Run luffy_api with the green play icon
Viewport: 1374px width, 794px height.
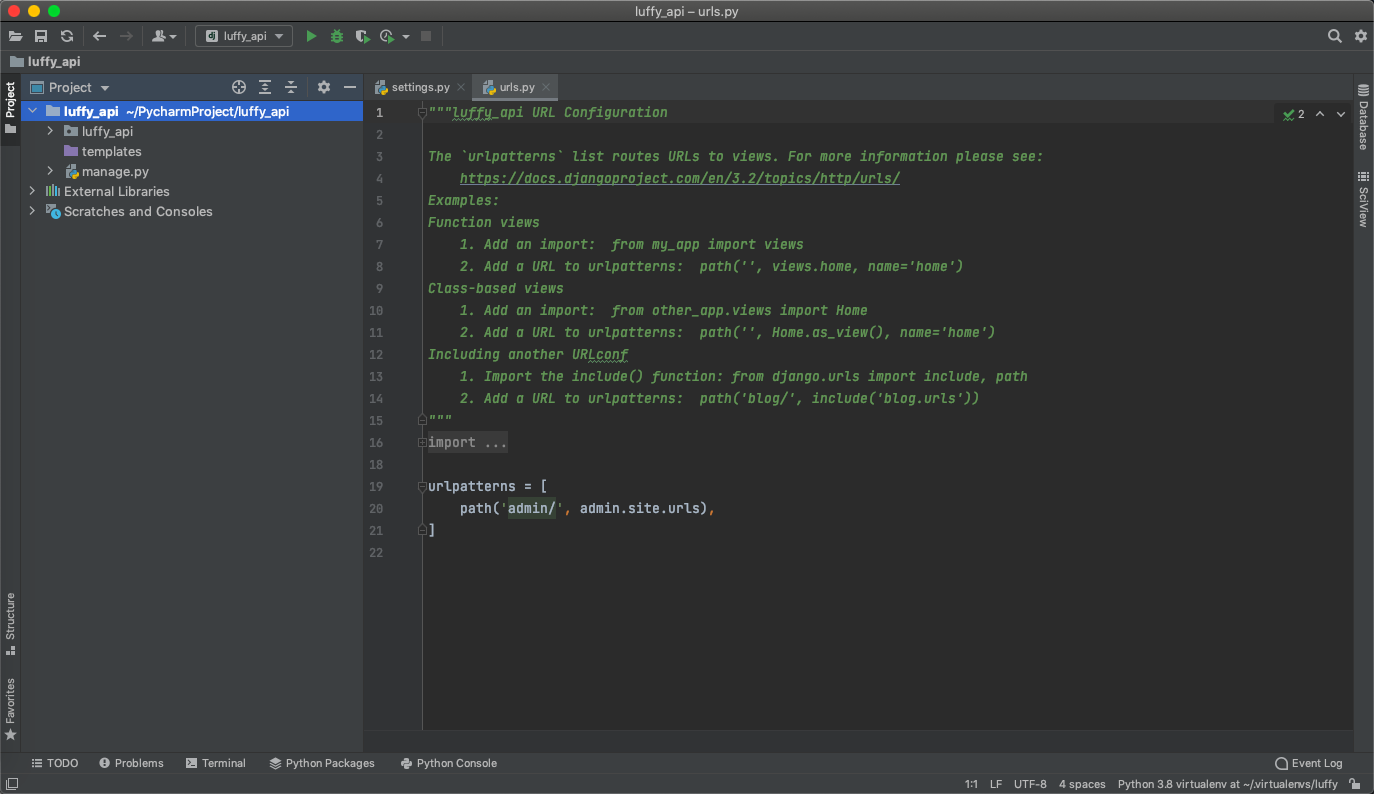pos(311,36)
